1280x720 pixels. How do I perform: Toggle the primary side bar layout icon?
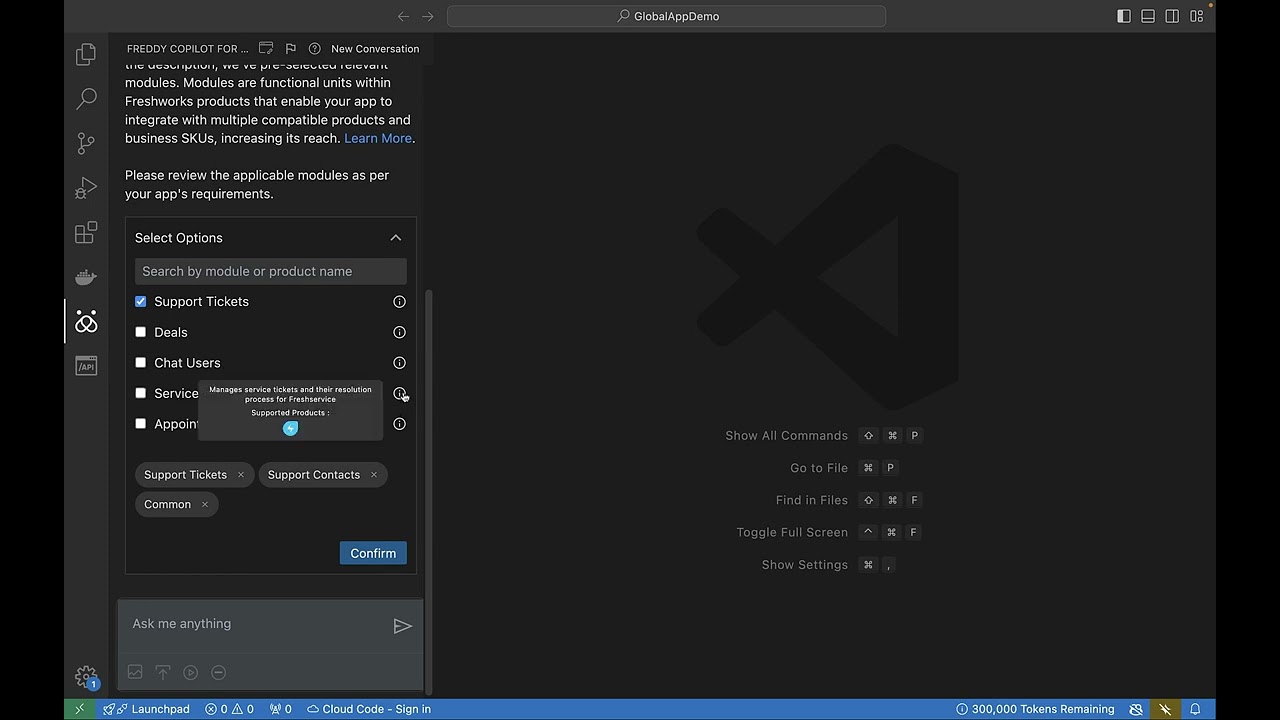1124,16
